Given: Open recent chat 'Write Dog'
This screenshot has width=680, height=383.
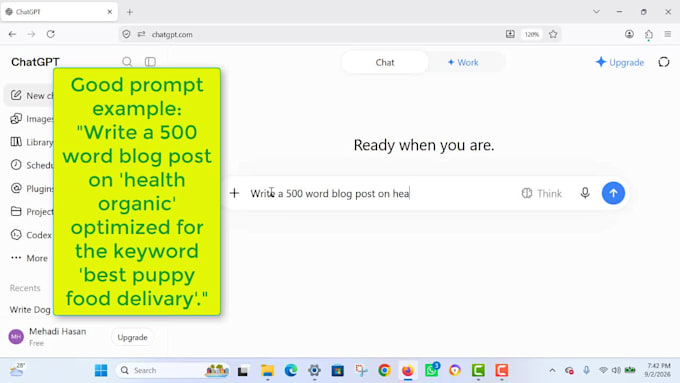Looking at the screenshot, I should point(29,309).
